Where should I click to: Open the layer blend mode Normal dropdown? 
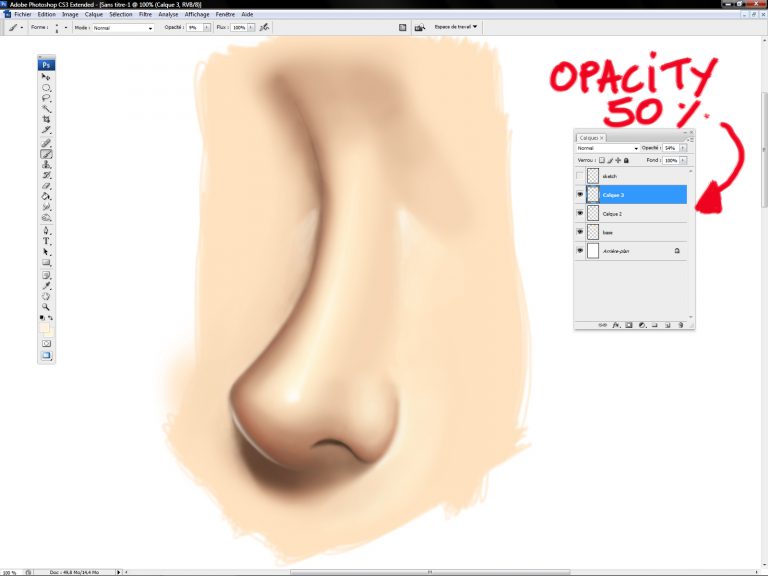pyautogui.click(x=607, y=148)
